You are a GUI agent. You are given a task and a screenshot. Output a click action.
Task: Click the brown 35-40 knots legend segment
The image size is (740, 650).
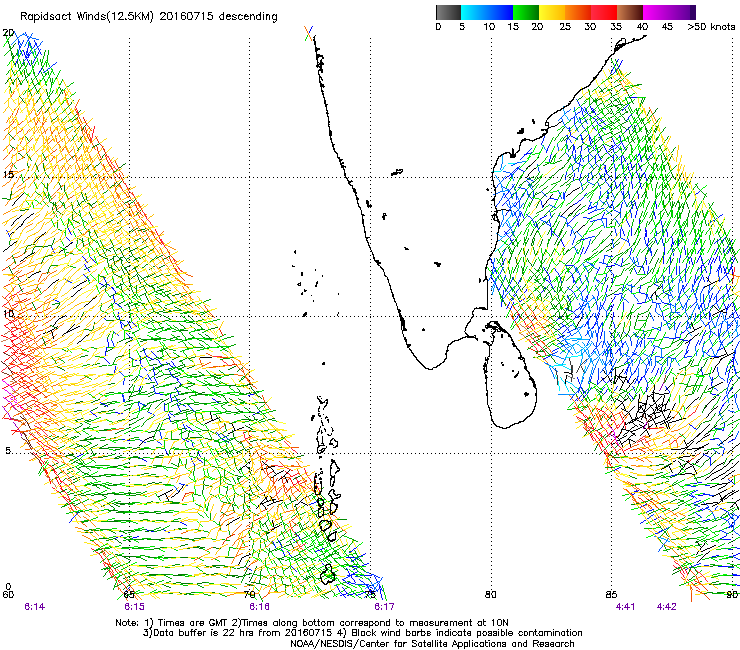coord(630,12)
